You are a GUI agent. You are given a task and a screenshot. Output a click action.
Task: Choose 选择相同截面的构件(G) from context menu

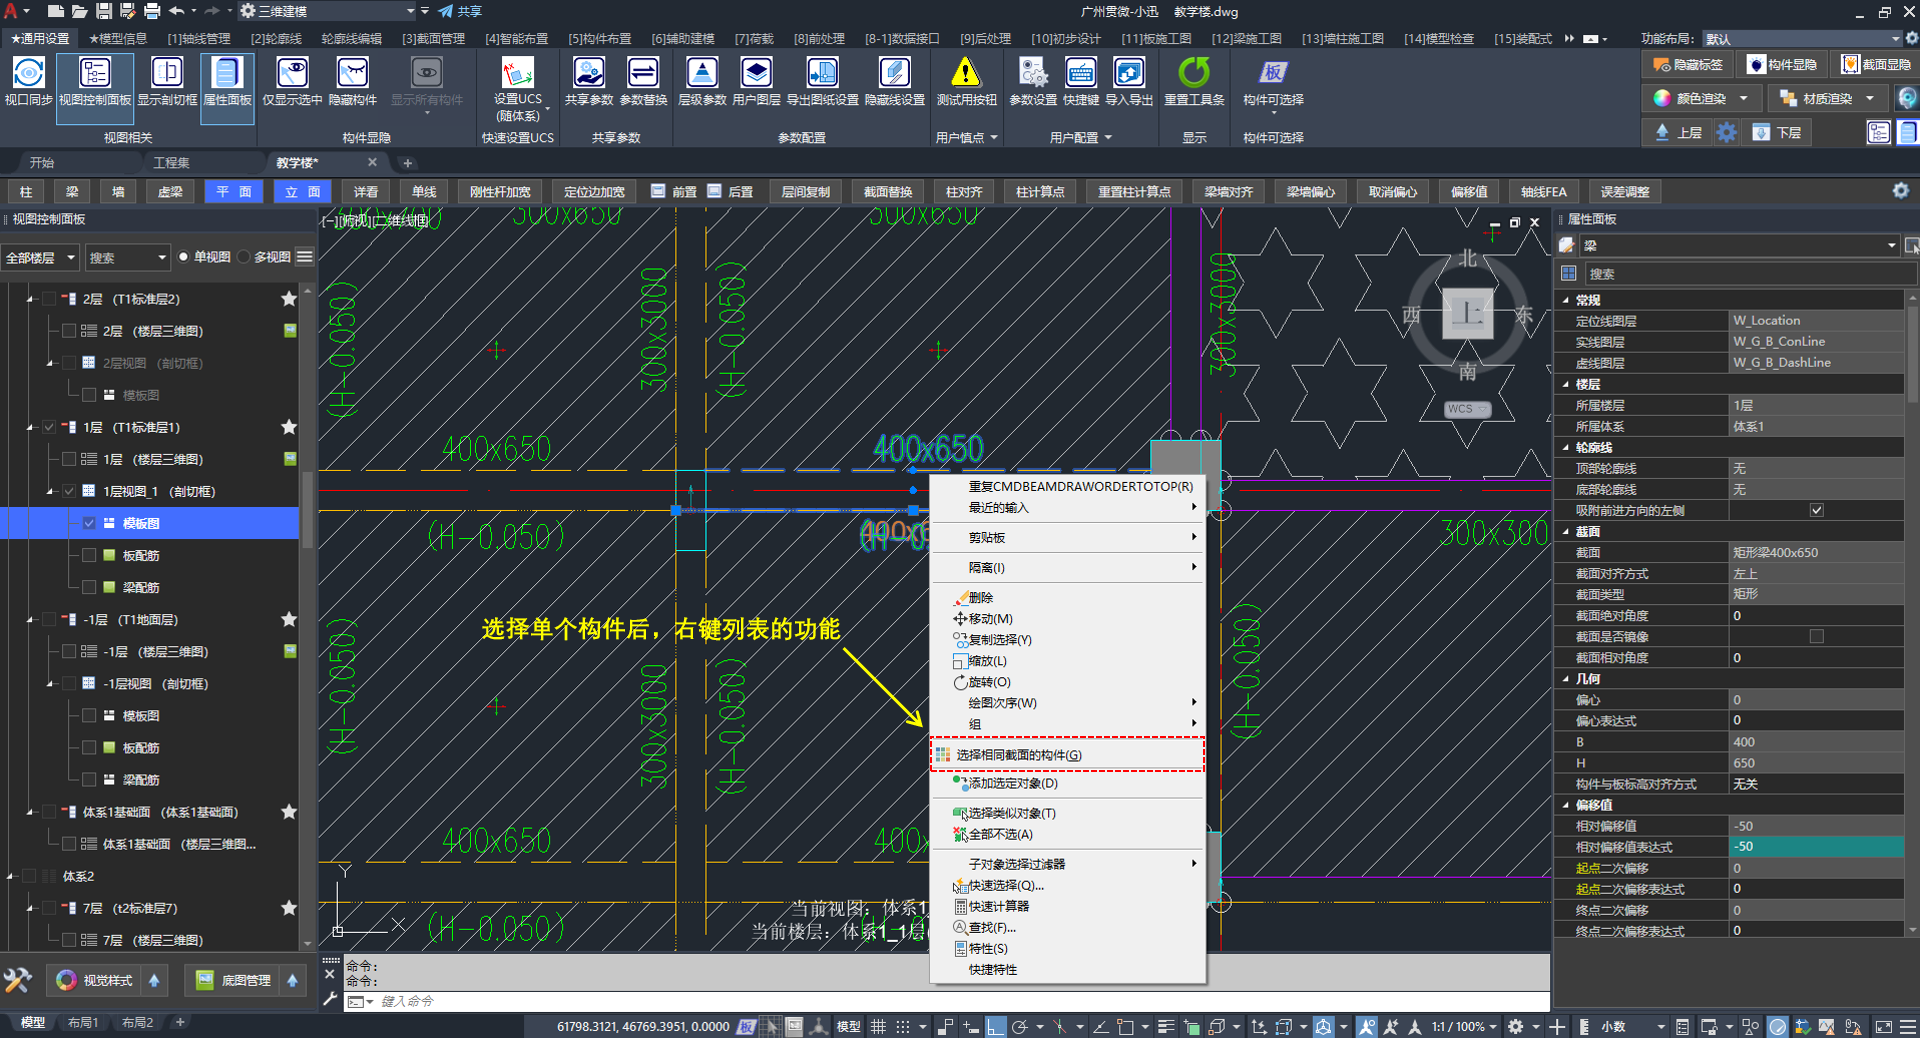tap(1018, 755)
